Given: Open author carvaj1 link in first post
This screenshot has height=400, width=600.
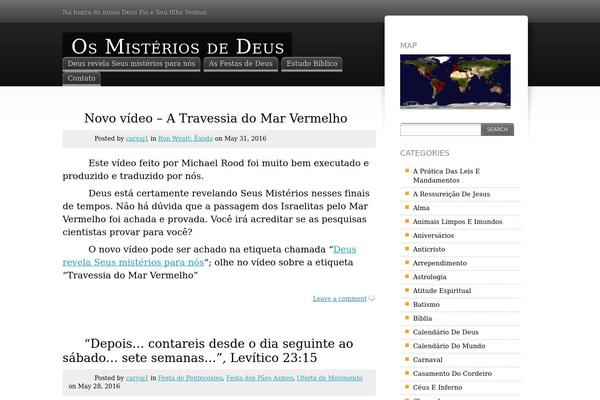Looking at the screenshot, I should (x=137, y=139).
